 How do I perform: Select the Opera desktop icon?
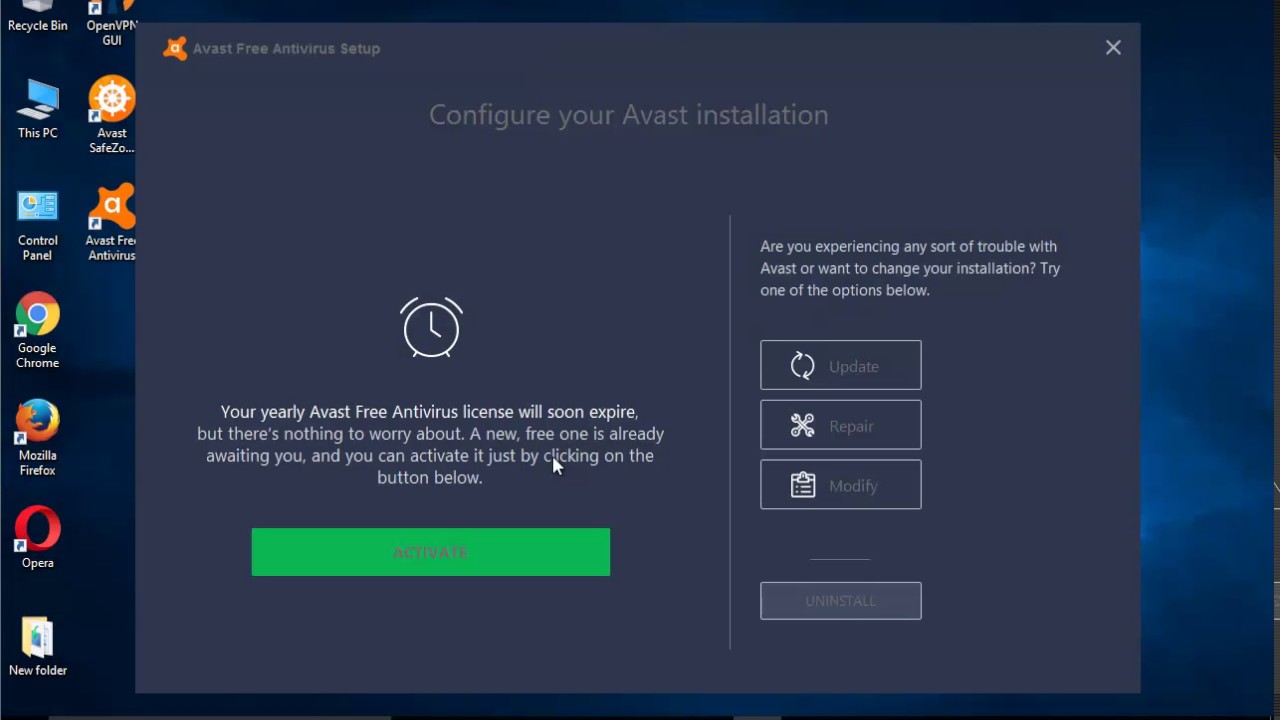38,538
